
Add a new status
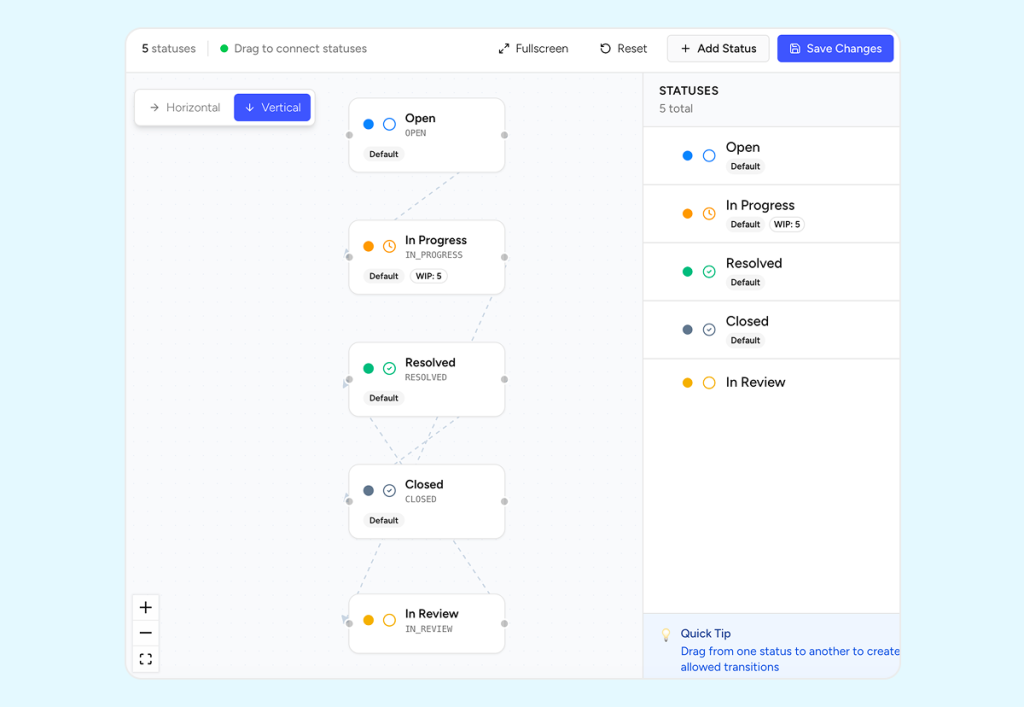[x=718, y=49]
